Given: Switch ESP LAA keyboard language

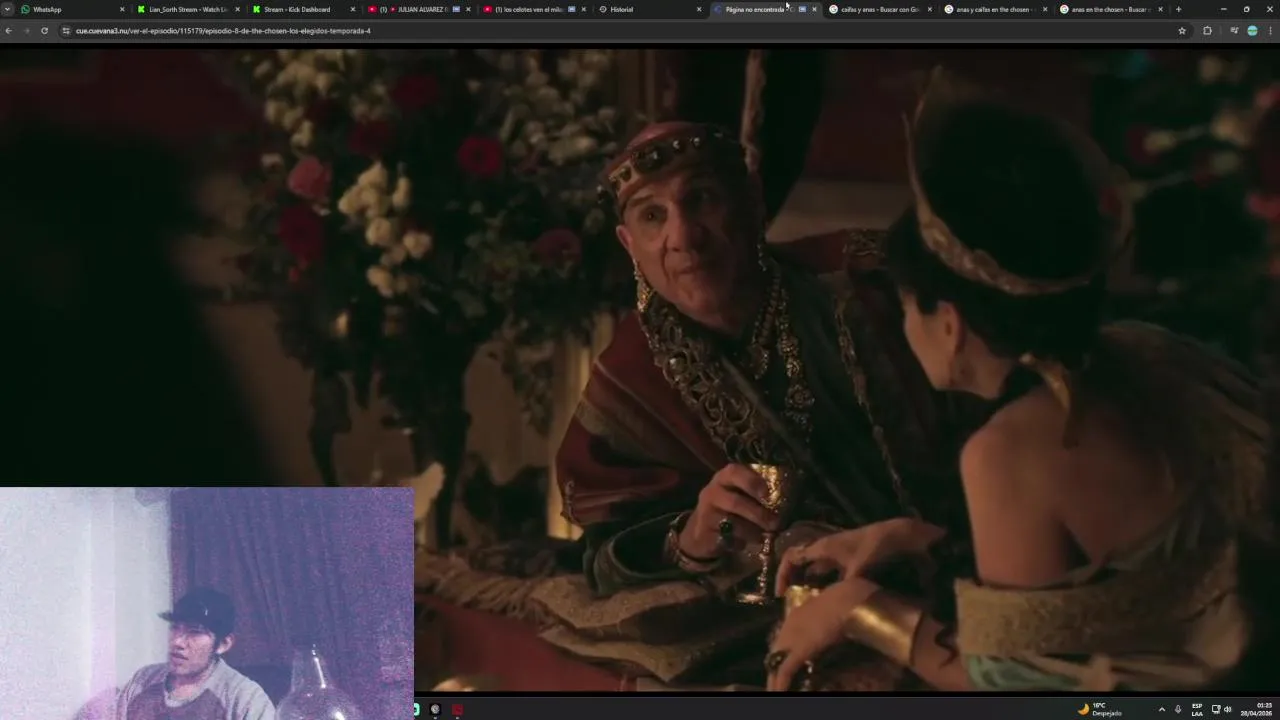Looking at the screenshot, I should pyautogui.click(x=1197, y=709).
